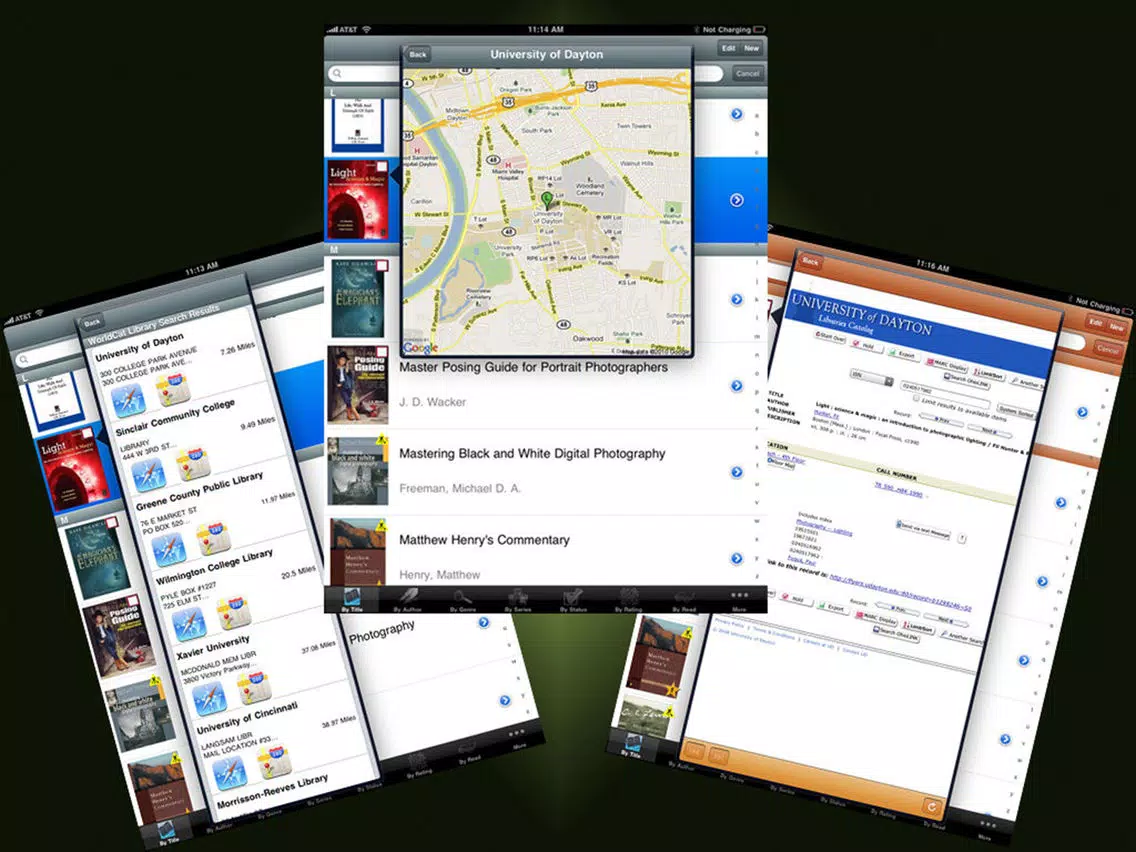Select By Genre tab in center screen
This screenshot has height=852, width=1136.
462,600
